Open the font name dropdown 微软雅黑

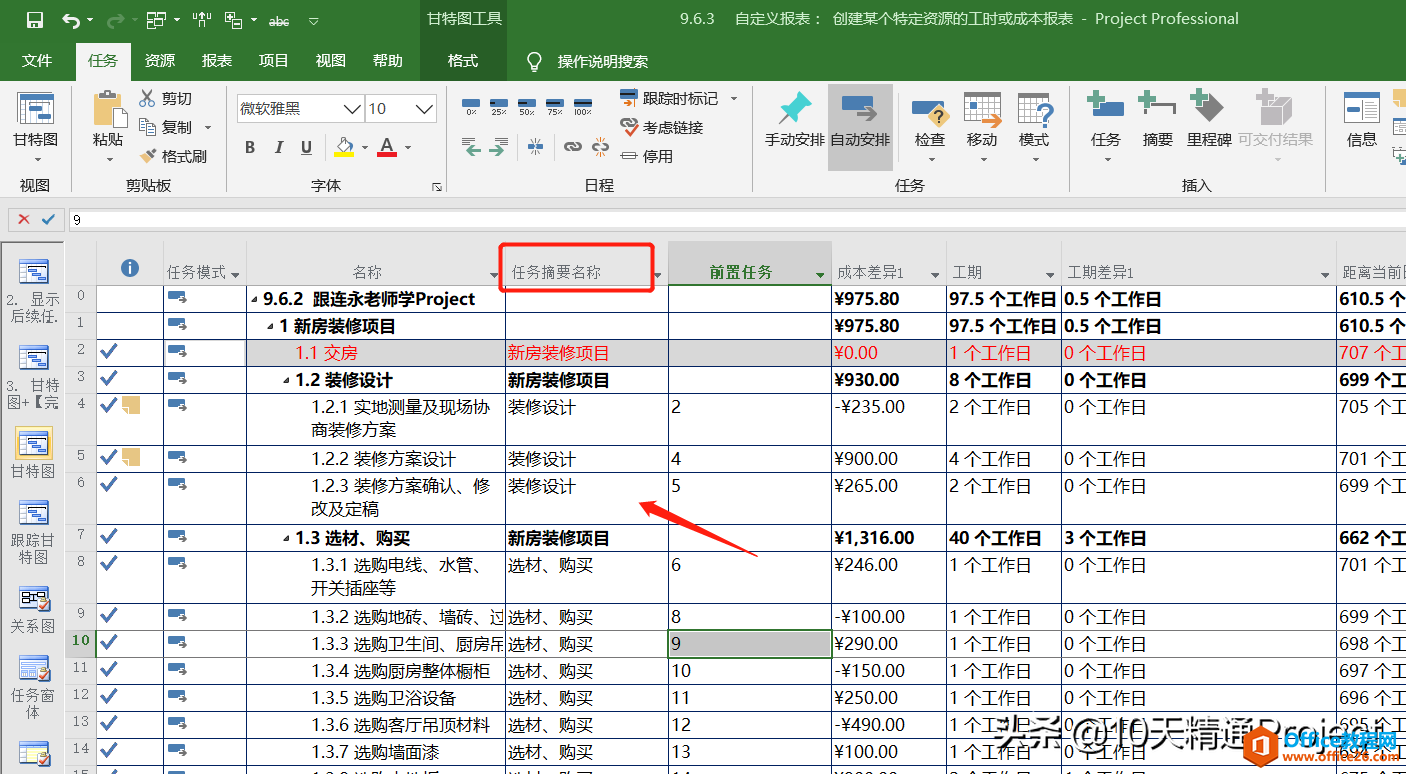point(353,108)
